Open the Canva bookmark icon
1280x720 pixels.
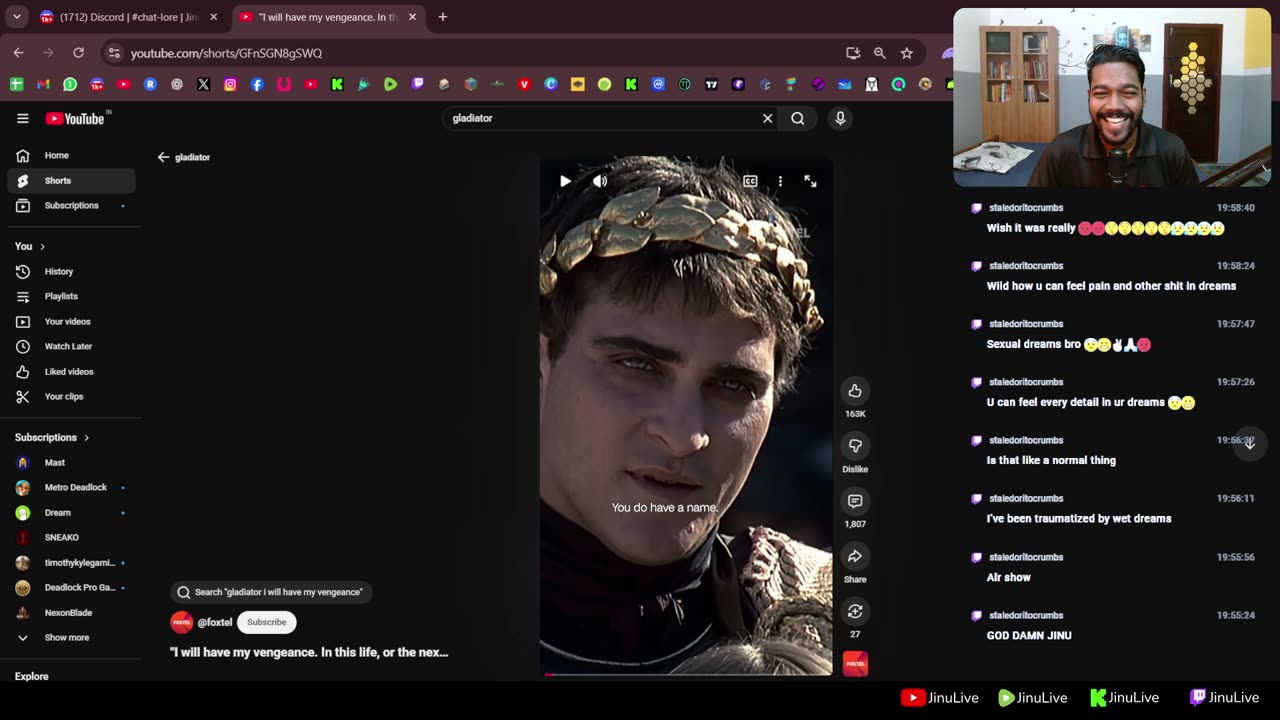[x=551, y=85]
